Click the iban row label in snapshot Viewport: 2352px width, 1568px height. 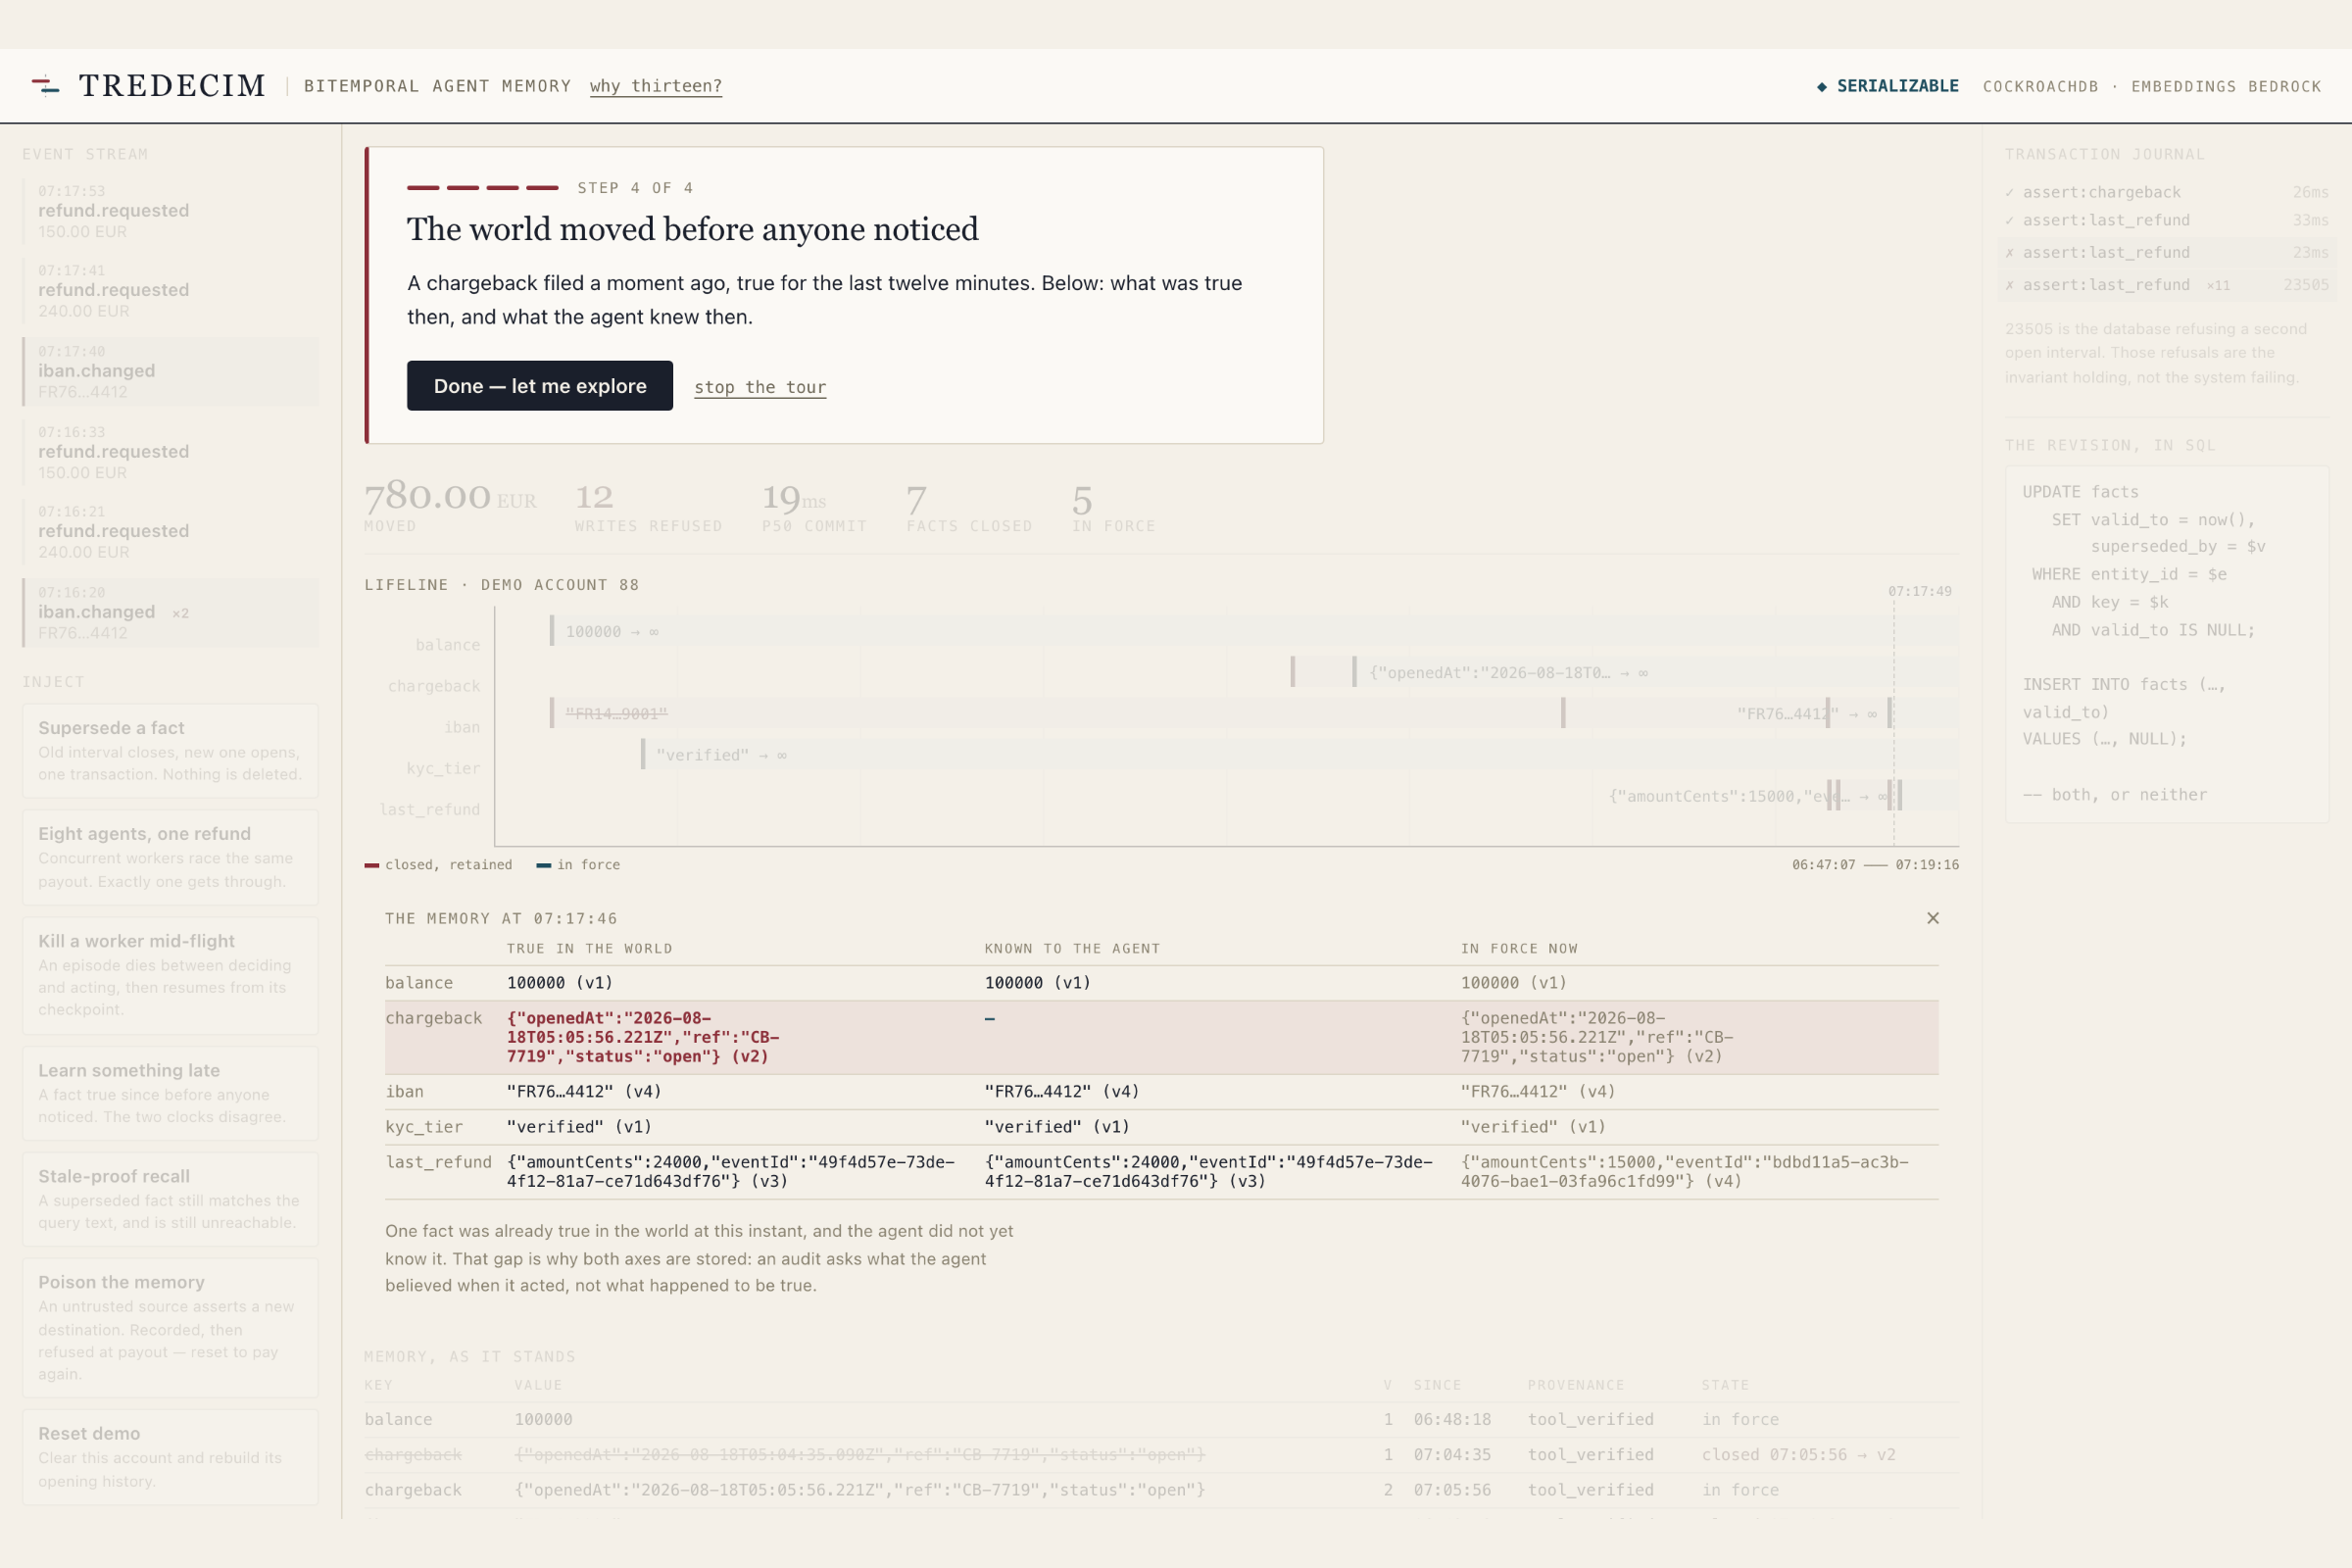pyautogui.click(x=405, y=1091)
